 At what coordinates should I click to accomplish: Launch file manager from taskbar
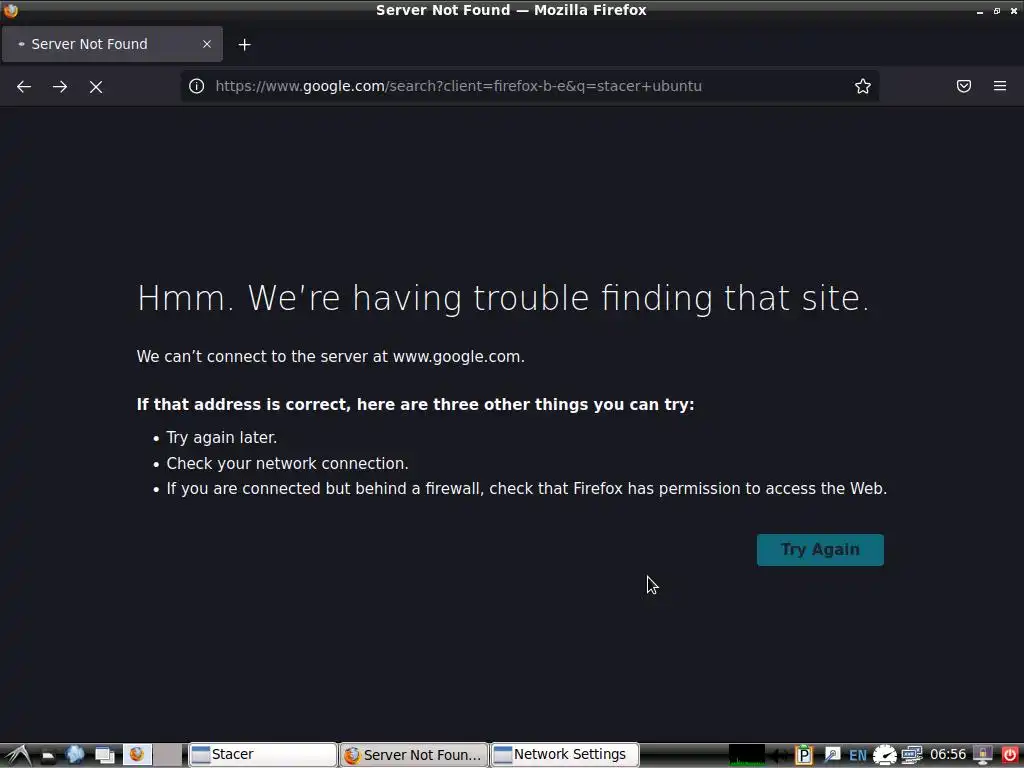(x=48, y=756)
